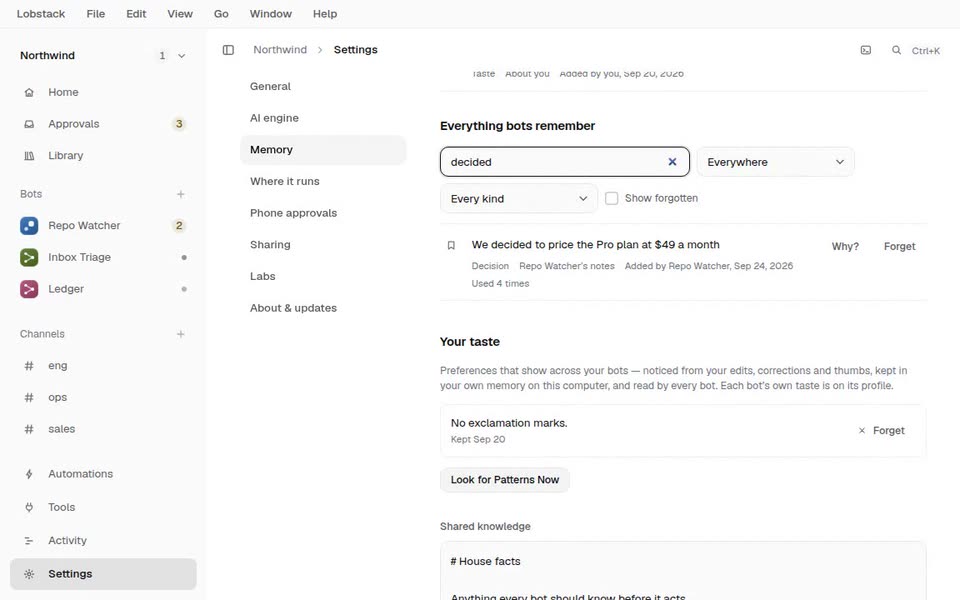Open the Everywhere scope dropdown

(x=775, y=162)
